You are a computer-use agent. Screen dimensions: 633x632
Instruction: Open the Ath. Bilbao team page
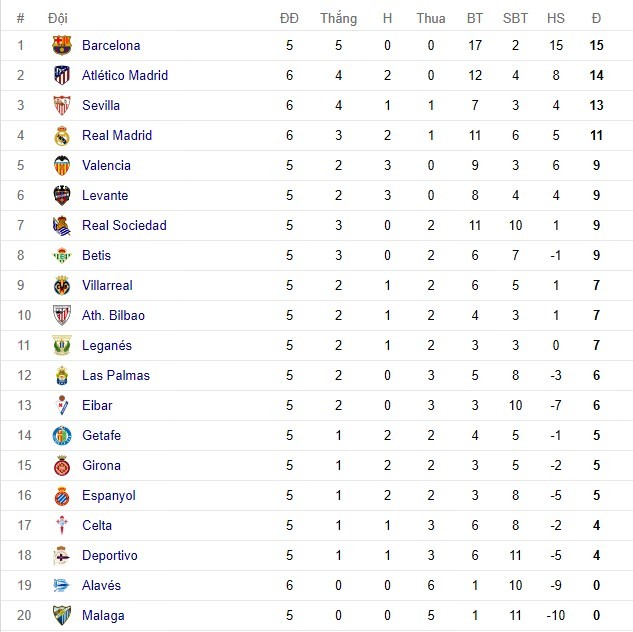[113, 315]
